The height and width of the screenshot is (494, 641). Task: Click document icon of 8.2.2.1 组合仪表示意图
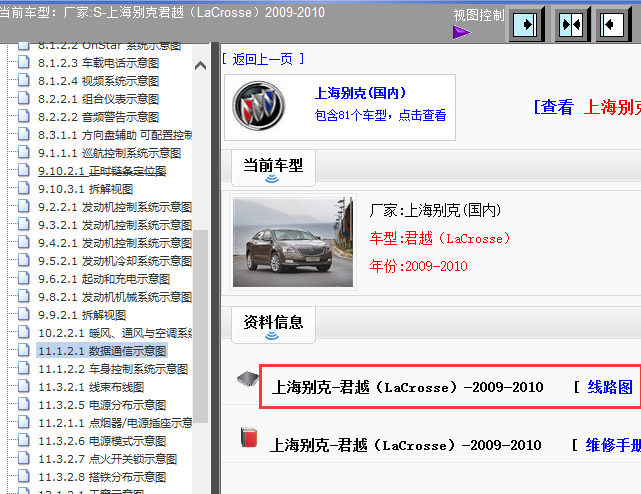(24, 97)
